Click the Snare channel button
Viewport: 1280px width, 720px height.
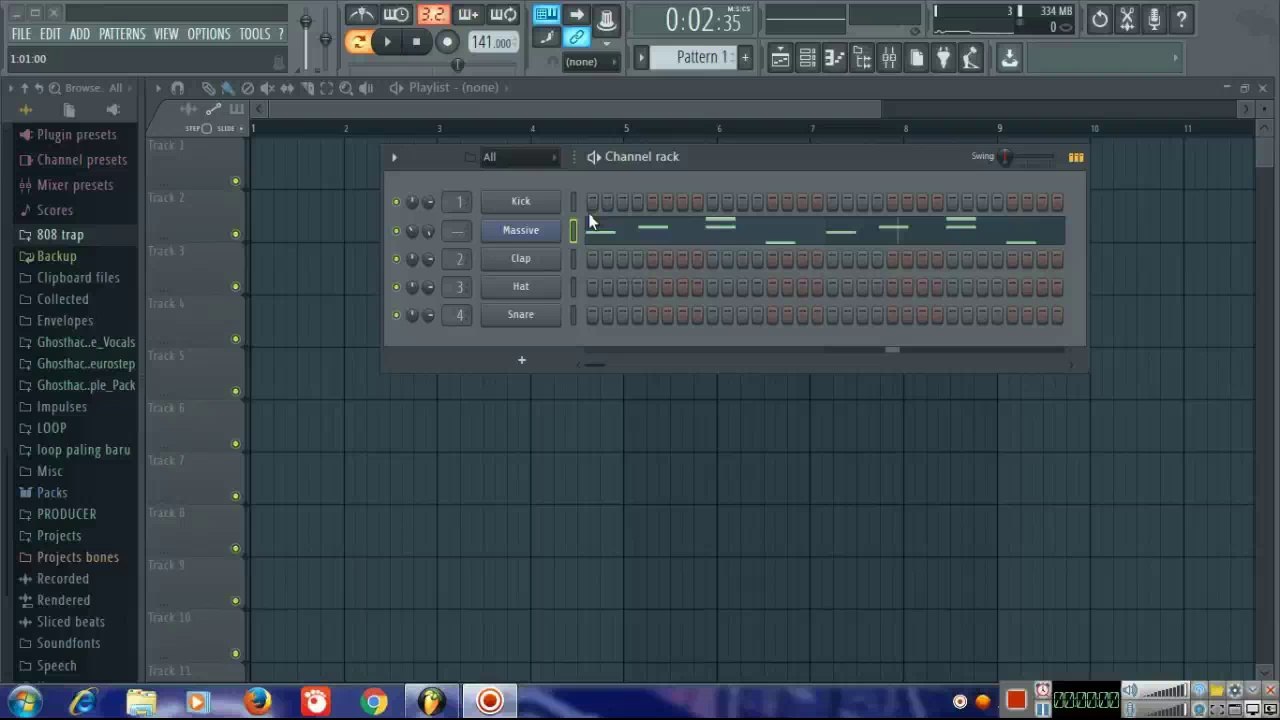521,315
